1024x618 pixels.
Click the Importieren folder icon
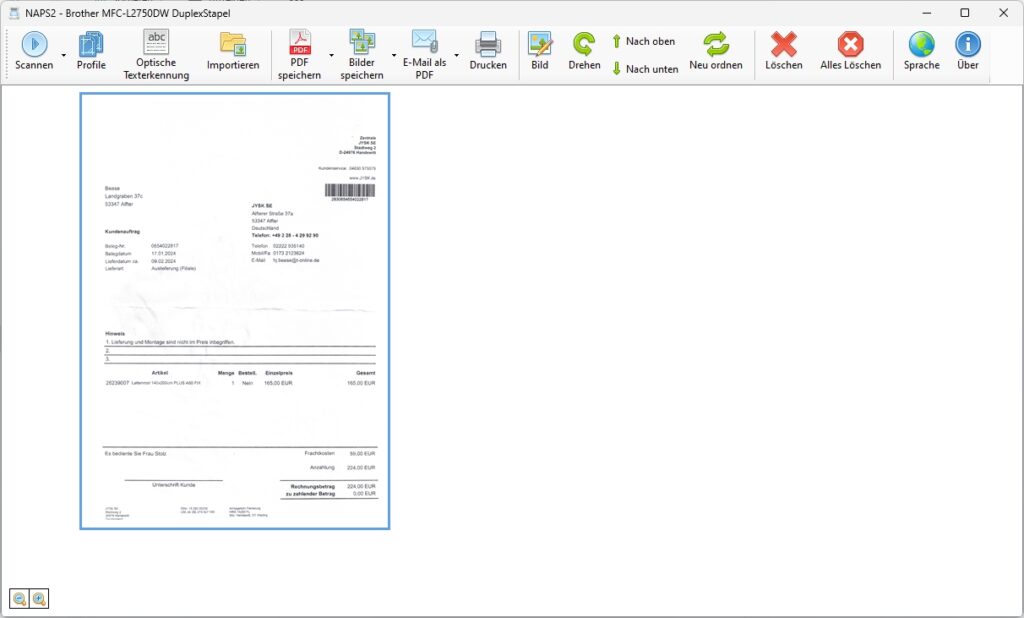coord(233,45)
